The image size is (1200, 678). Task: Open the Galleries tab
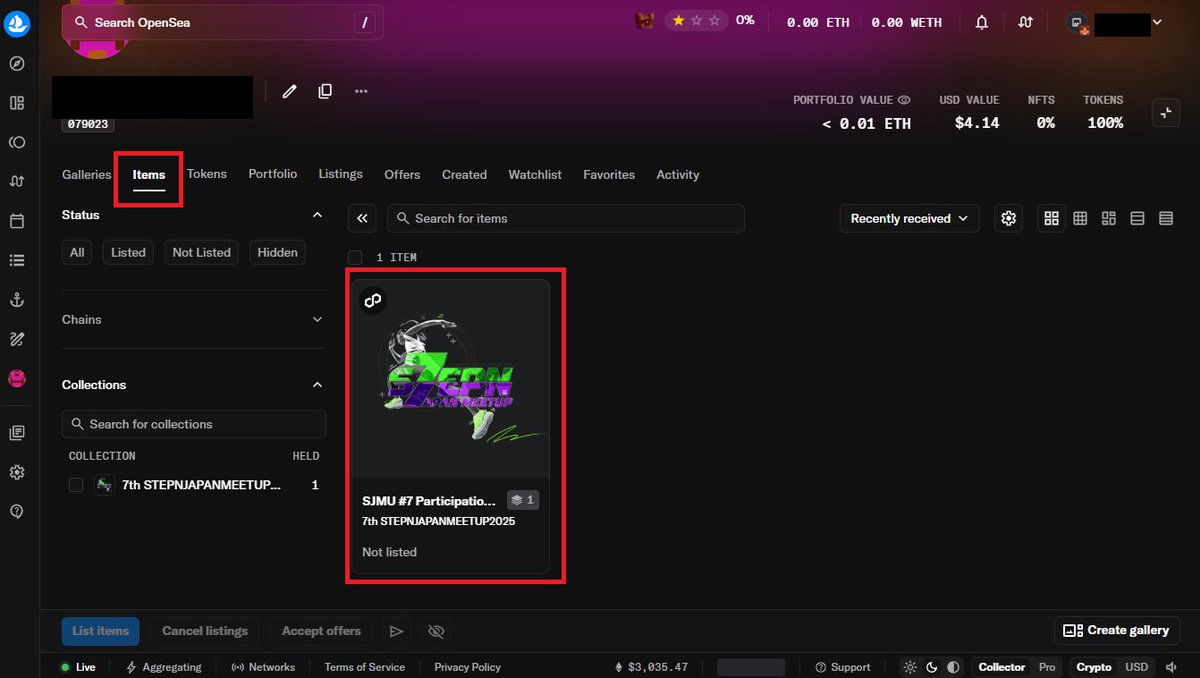(87, 174)
